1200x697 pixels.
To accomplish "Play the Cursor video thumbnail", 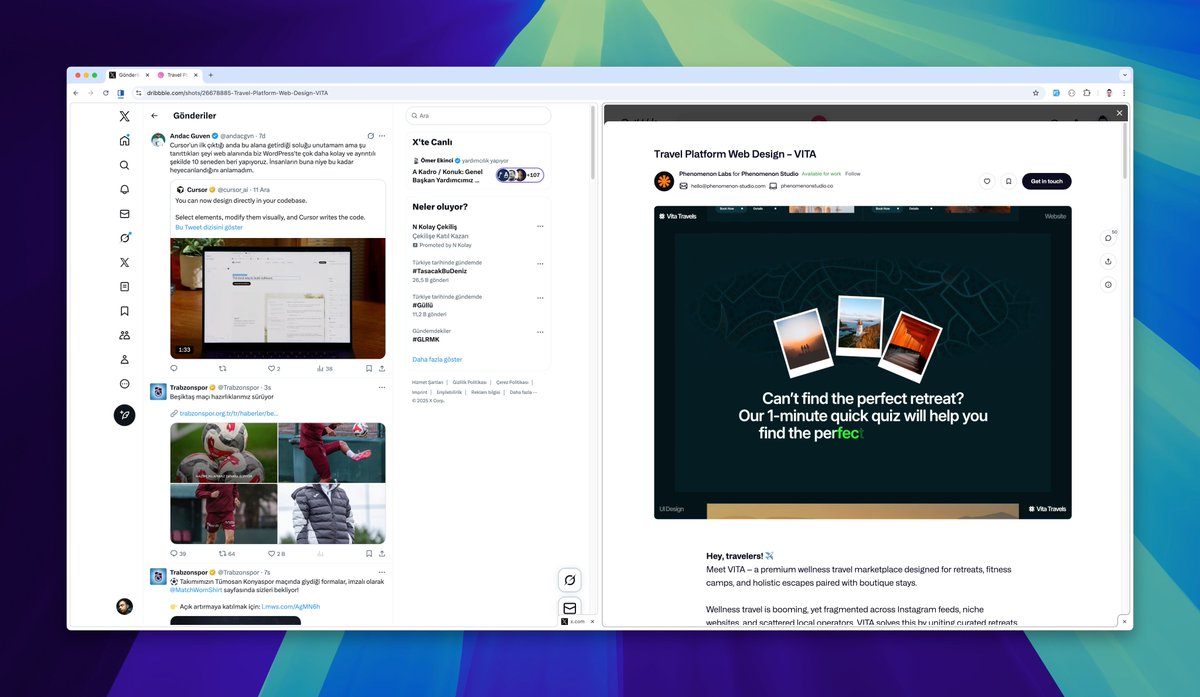I will point(278,298).
